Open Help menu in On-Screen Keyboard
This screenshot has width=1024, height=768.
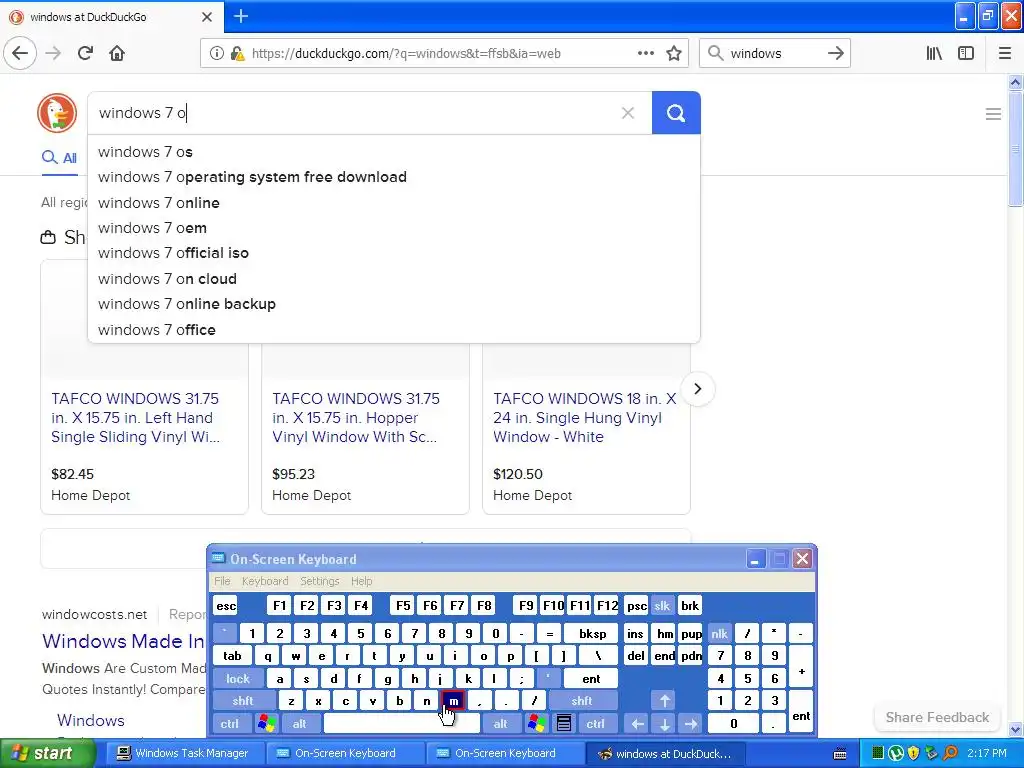pyautogui.click(x=361, y=581)
